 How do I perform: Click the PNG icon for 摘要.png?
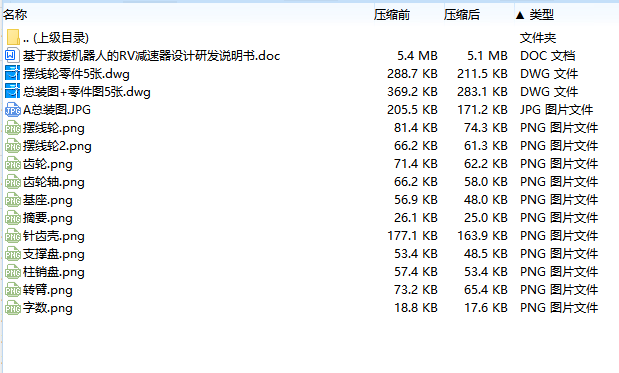(13, 218)
